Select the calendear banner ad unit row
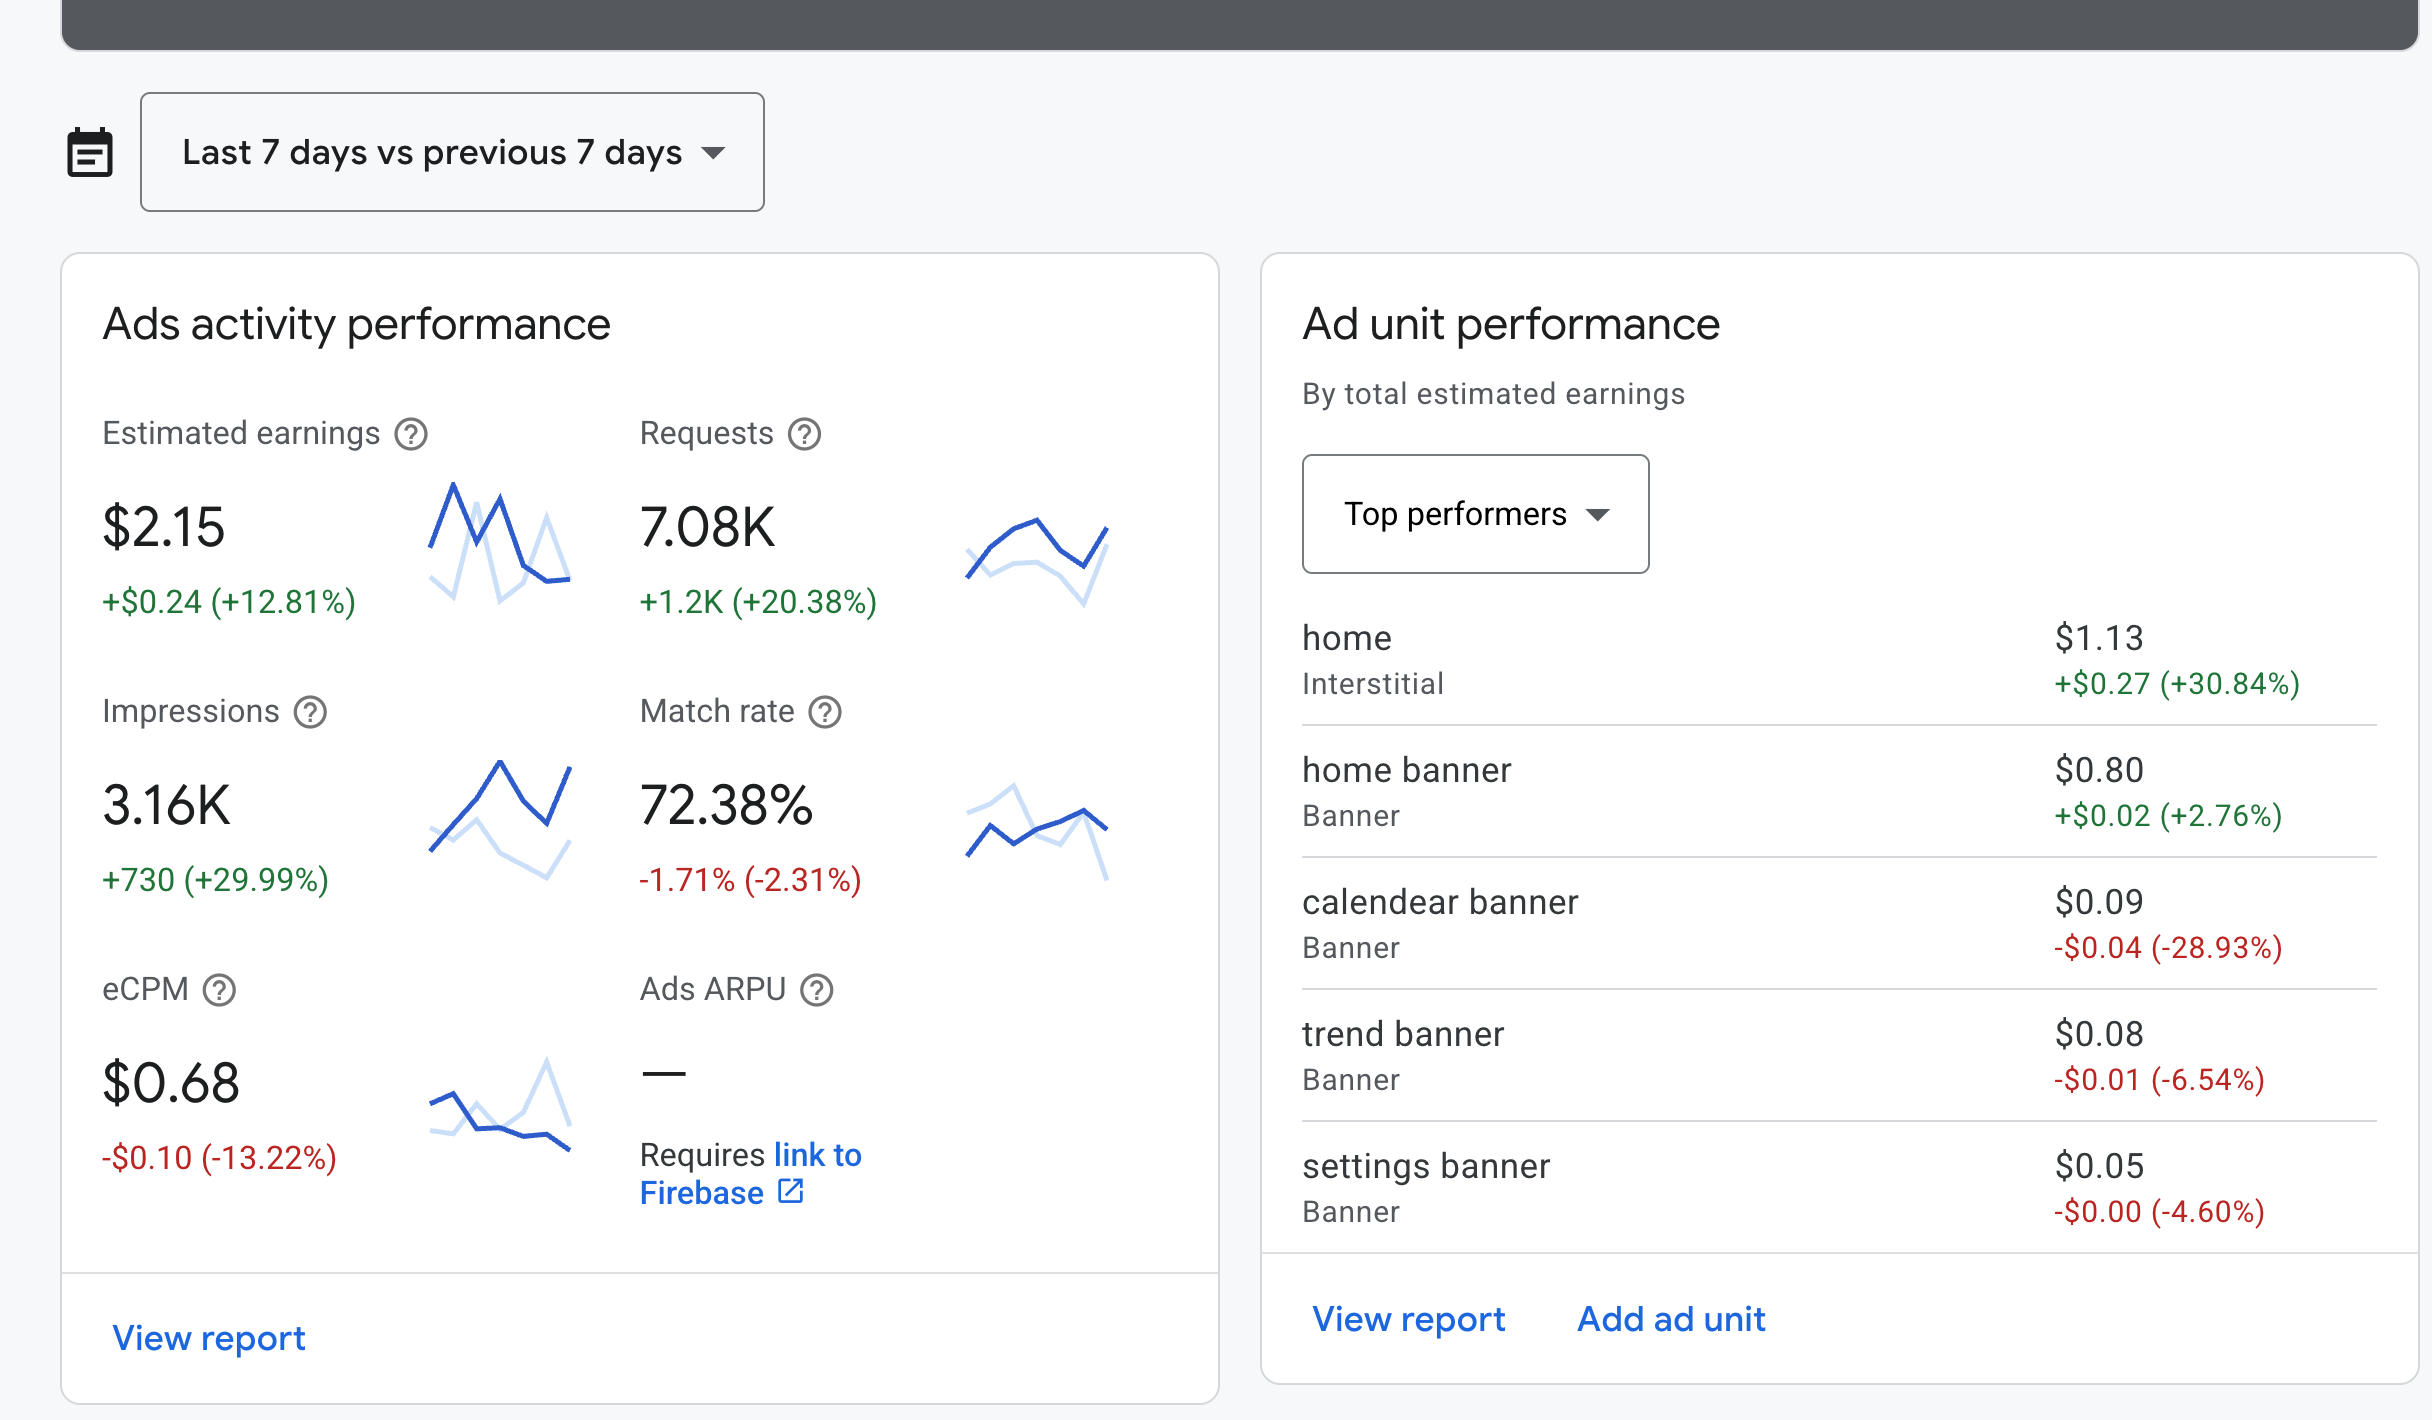The width and height of the screenshot is (2432, 1420). pyautogui.click(x=1838, y=924)
